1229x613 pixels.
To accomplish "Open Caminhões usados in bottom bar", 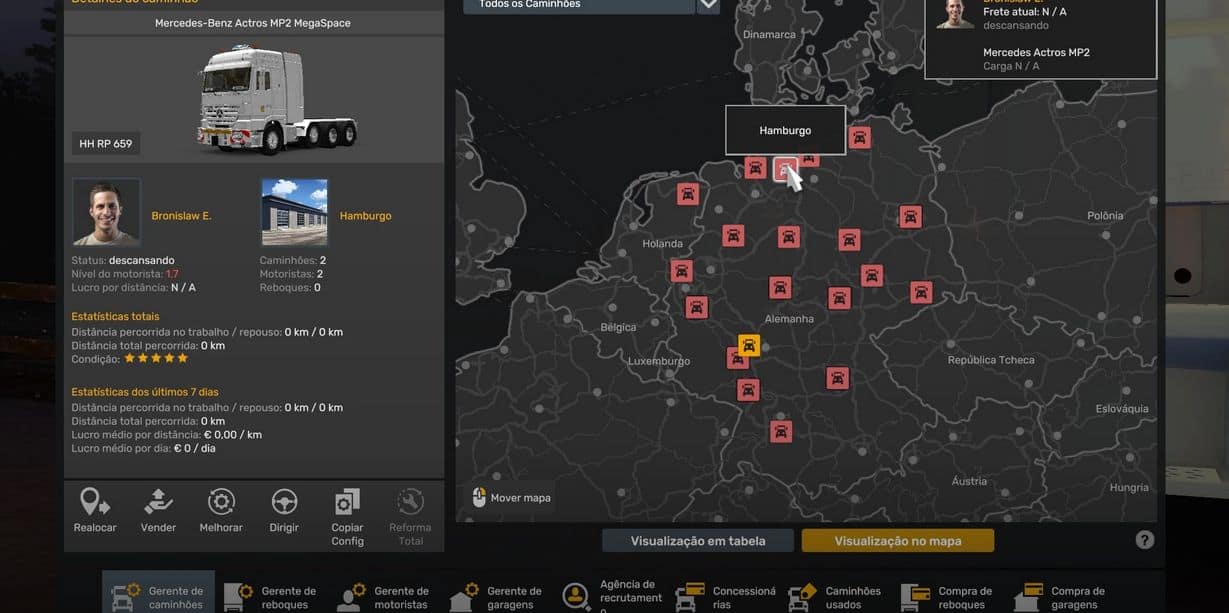I will coord(835,597).
